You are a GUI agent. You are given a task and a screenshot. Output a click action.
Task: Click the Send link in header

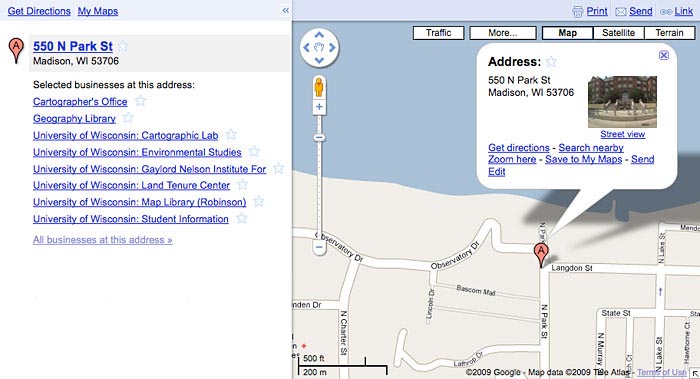pos(641,11)
